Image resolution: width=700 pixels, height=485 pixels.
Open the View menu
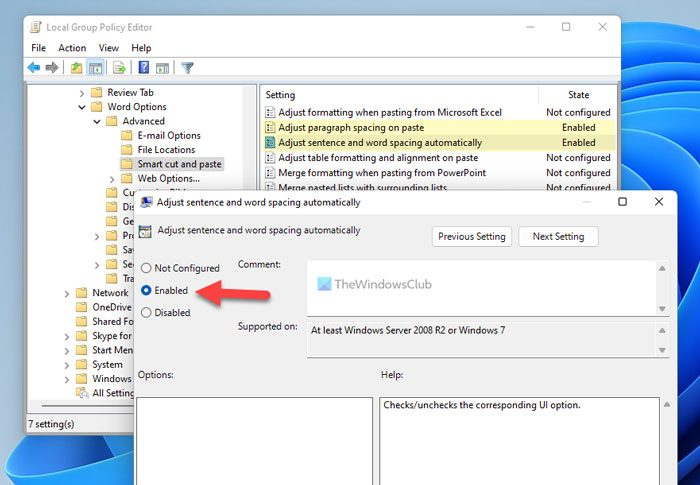click(x=108, y=48)
